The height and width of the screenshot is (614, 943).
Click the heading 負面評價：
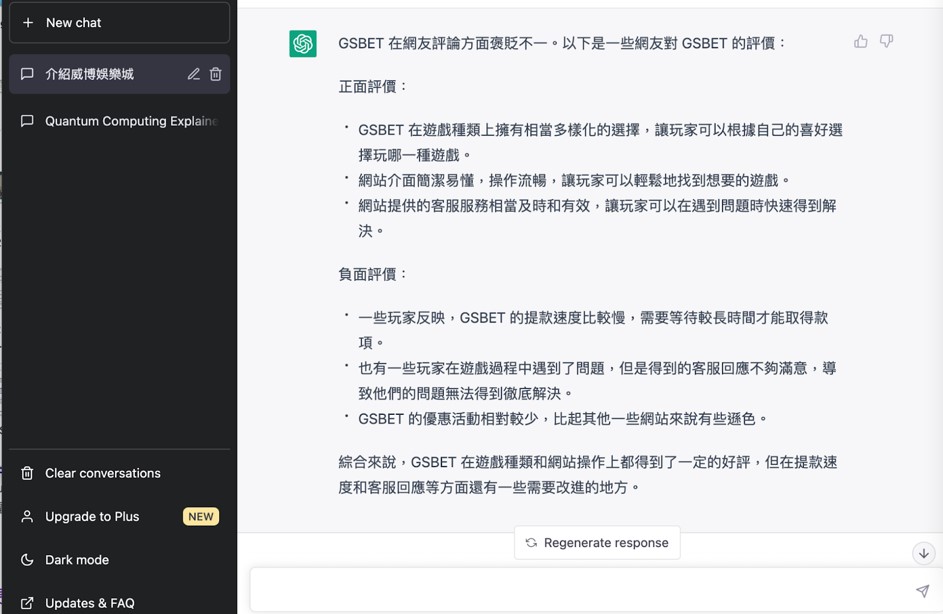(x=373, y=274)
